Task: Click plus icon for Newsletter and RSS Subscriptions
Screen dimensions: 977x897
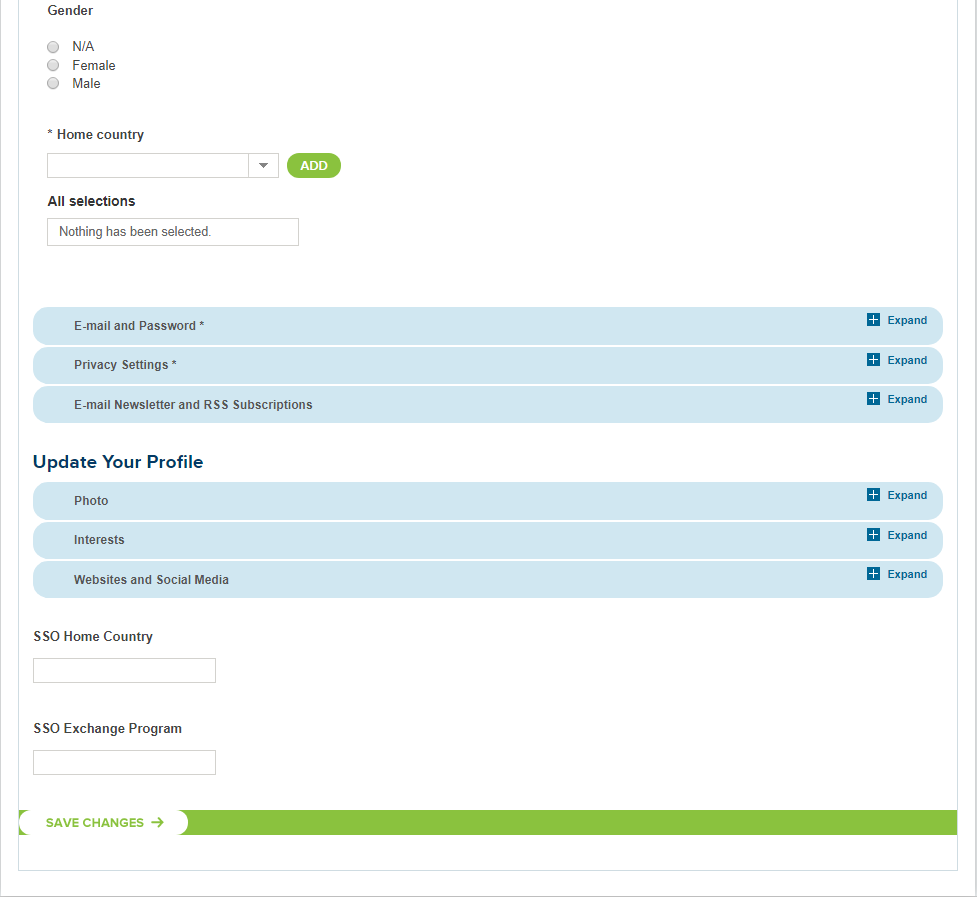Action: click(x=874, y=399)
